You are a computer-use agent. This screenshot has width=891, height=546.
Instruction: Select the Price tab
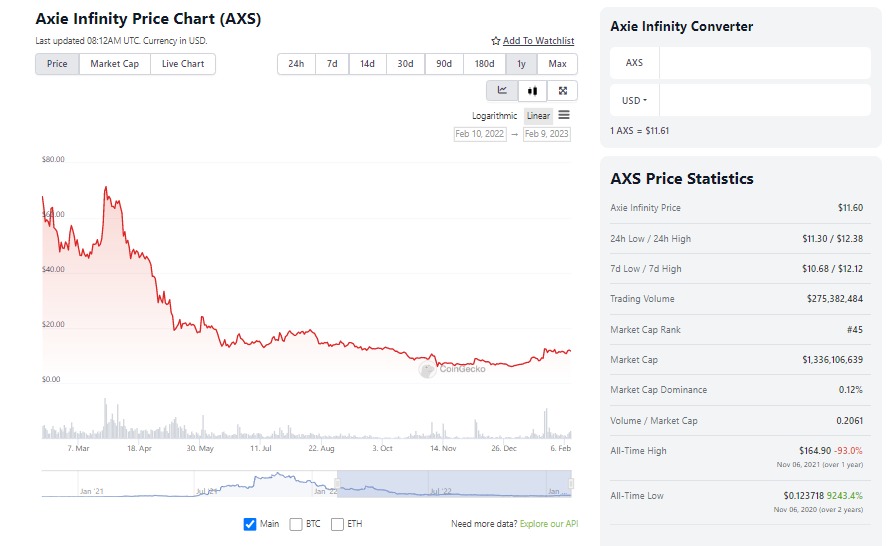pyautogui.click(x=57, y=64)
